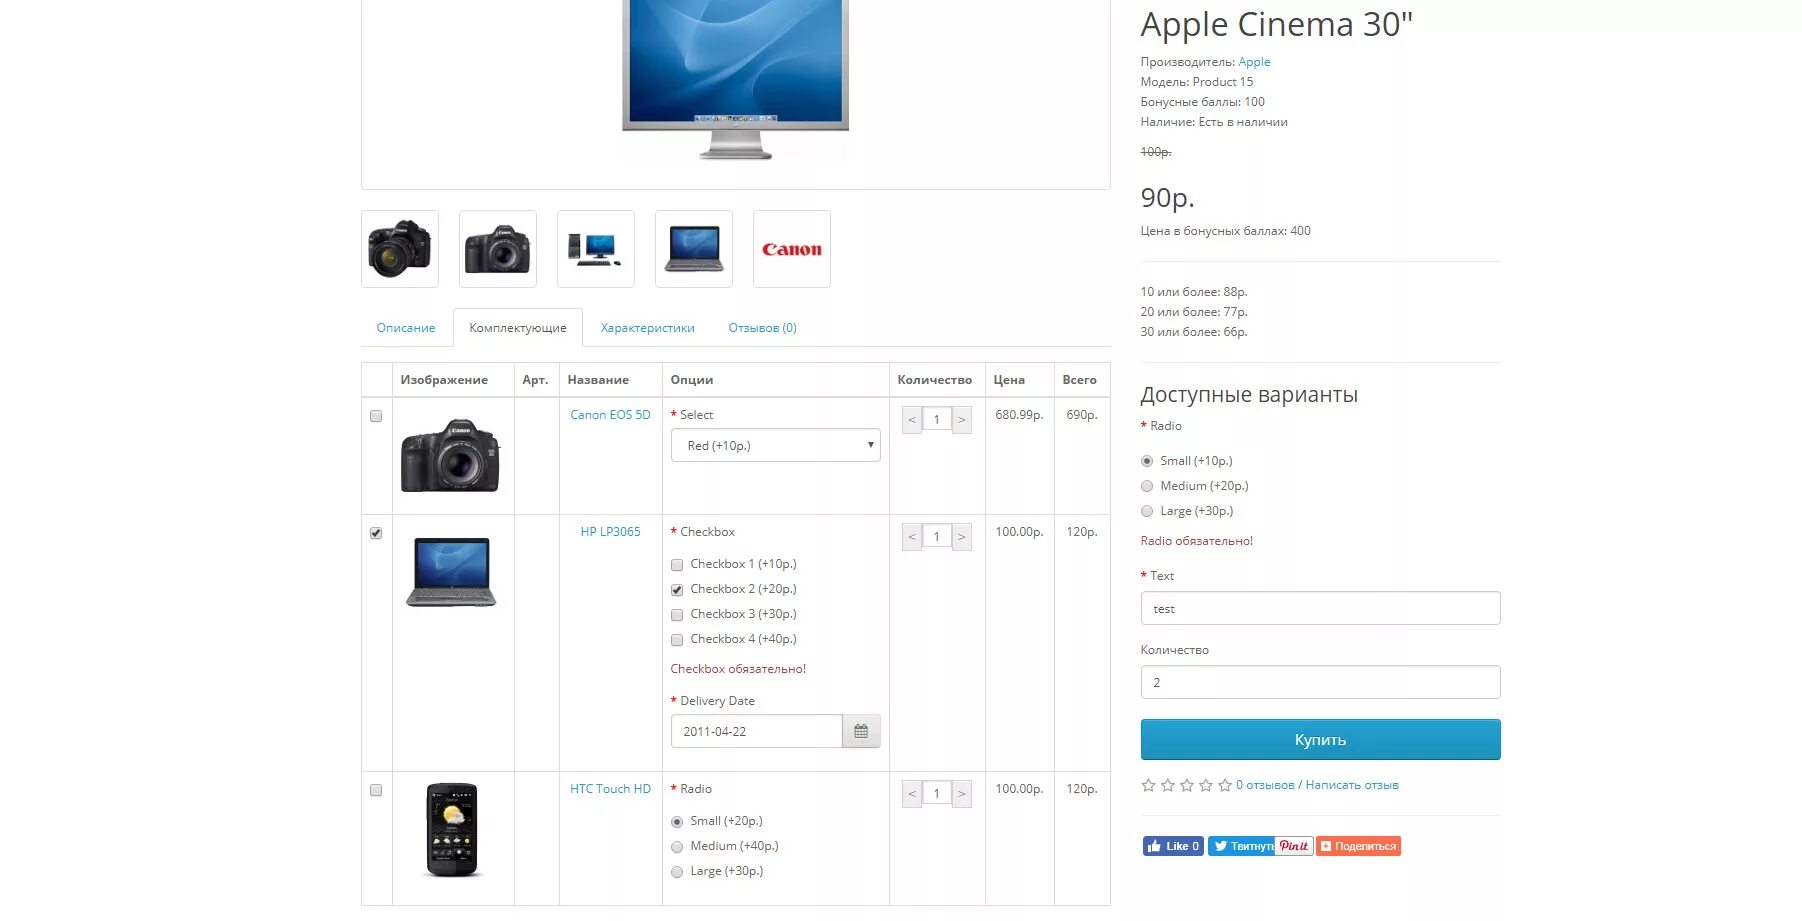Pin the product with Pinterest button
Image resolution: width=1802 pixels, height=921 pixels.
(x=1294, y=846)
